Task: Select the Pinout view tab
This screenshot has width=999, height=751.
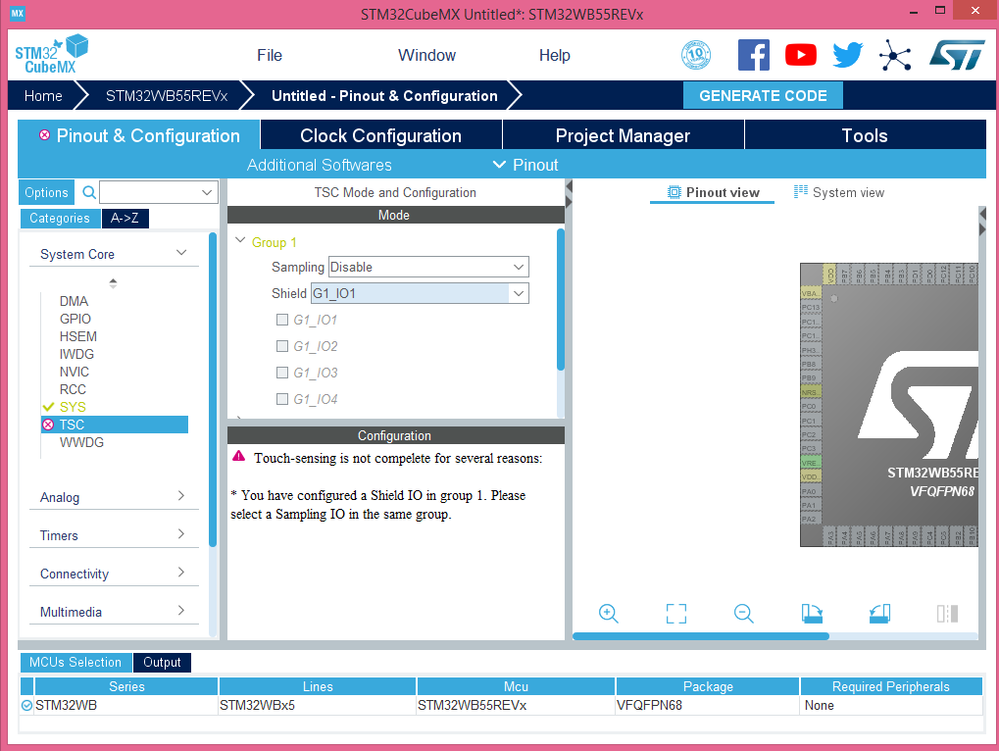Action: click(x=713, y=192)
